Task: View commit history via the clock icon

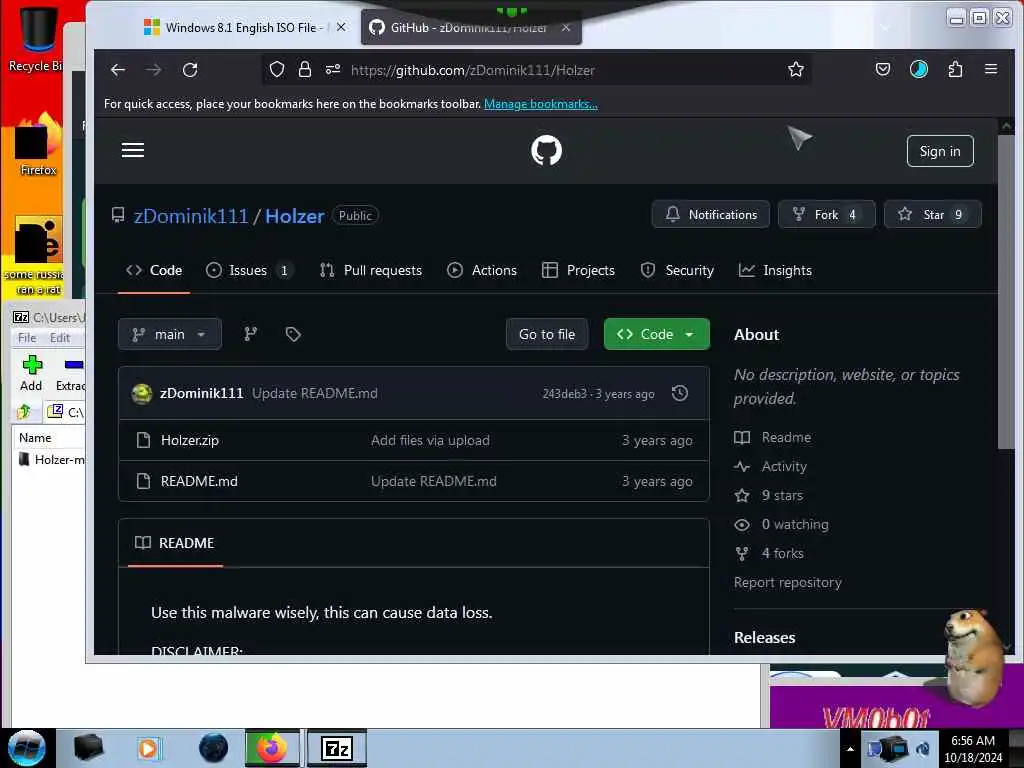Action: pos(680,393)
